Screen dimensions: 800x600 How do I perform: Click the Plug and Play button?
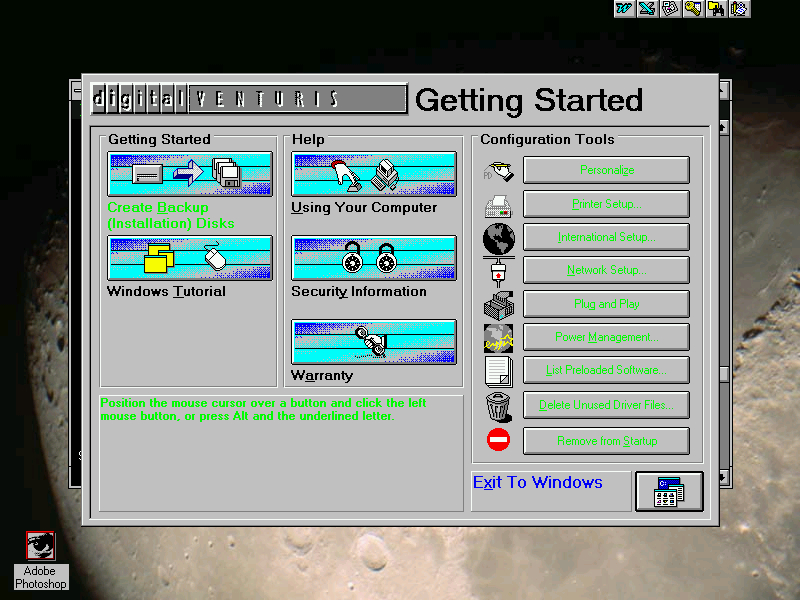[x=606, y=304]
